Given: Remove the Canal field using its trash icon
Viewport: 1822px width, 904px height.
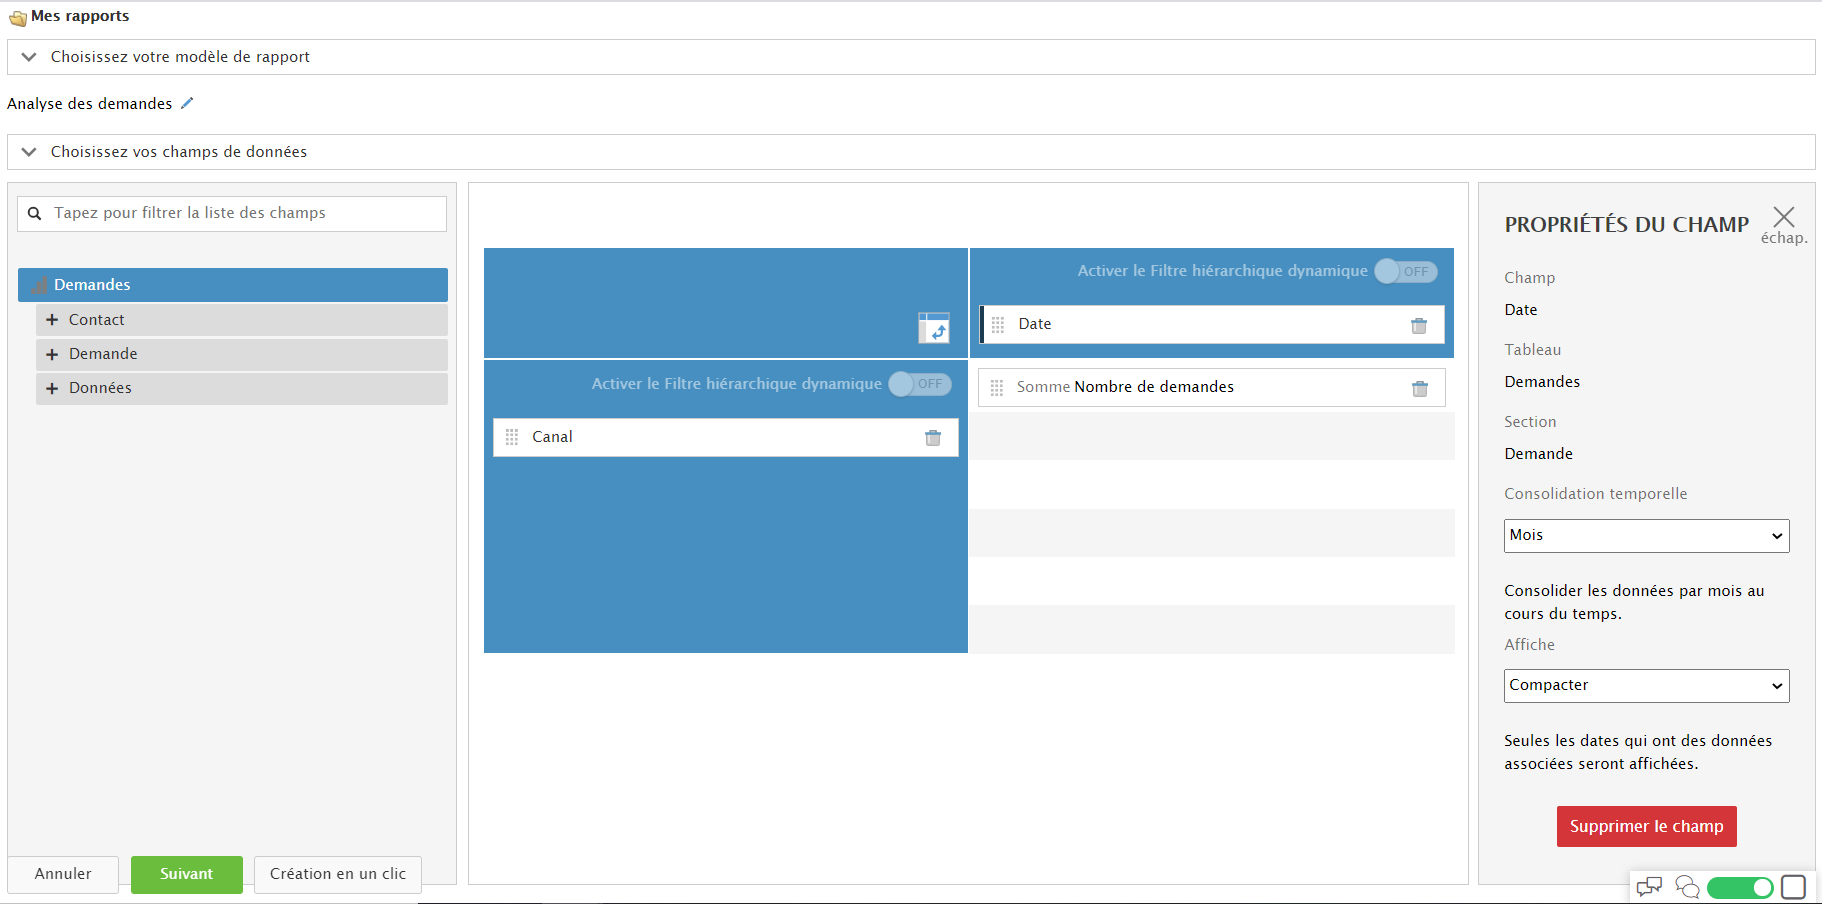Looking at the screenshot, I should point(932,438).
